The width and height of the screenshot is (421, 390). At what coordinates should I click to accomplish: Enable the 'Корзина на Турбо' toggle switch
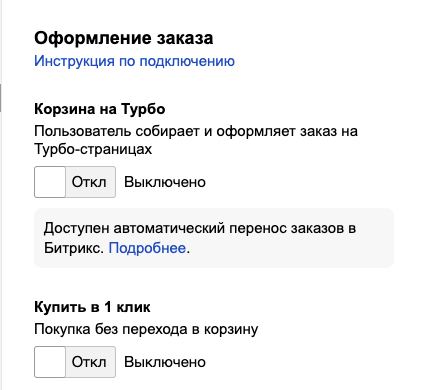[x=75, y=182]
